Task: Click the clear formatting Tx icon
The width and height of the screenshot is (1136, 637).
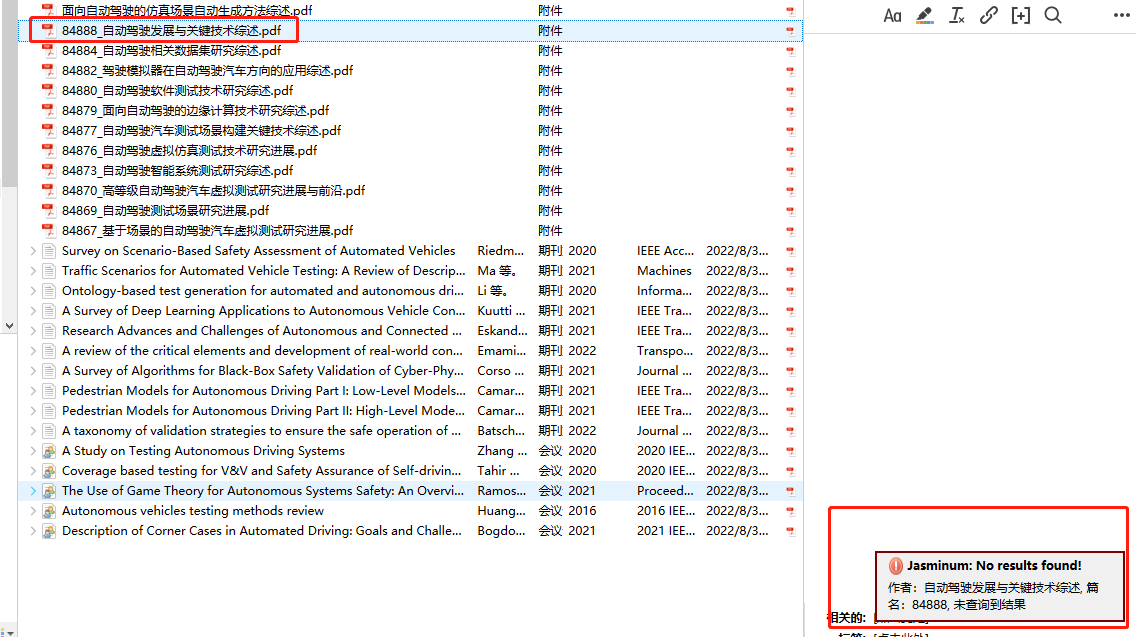Action: point(956,15)
